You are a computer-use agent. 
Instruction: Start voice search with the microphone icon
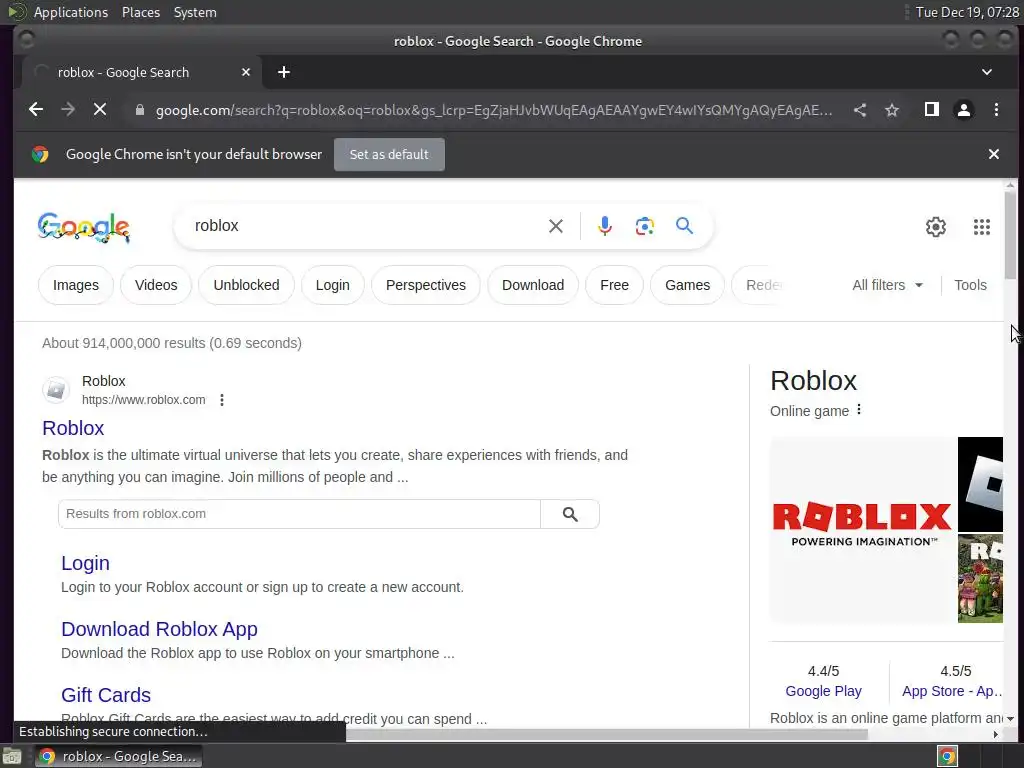605,226
